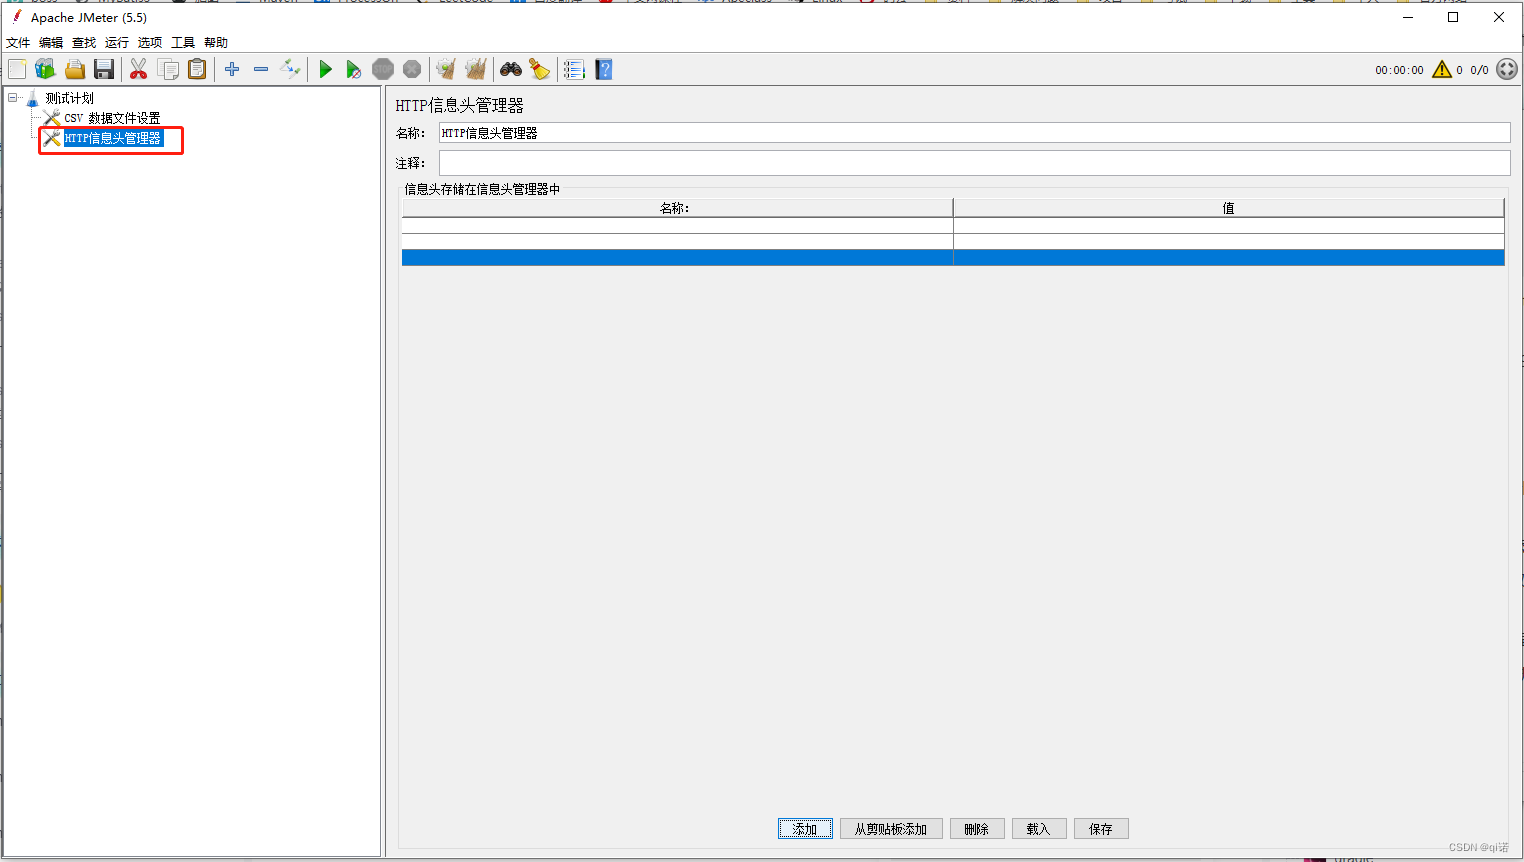1524x862 pixels.
Task: Open the 工具 menu
Action: [x=183, y=43]
